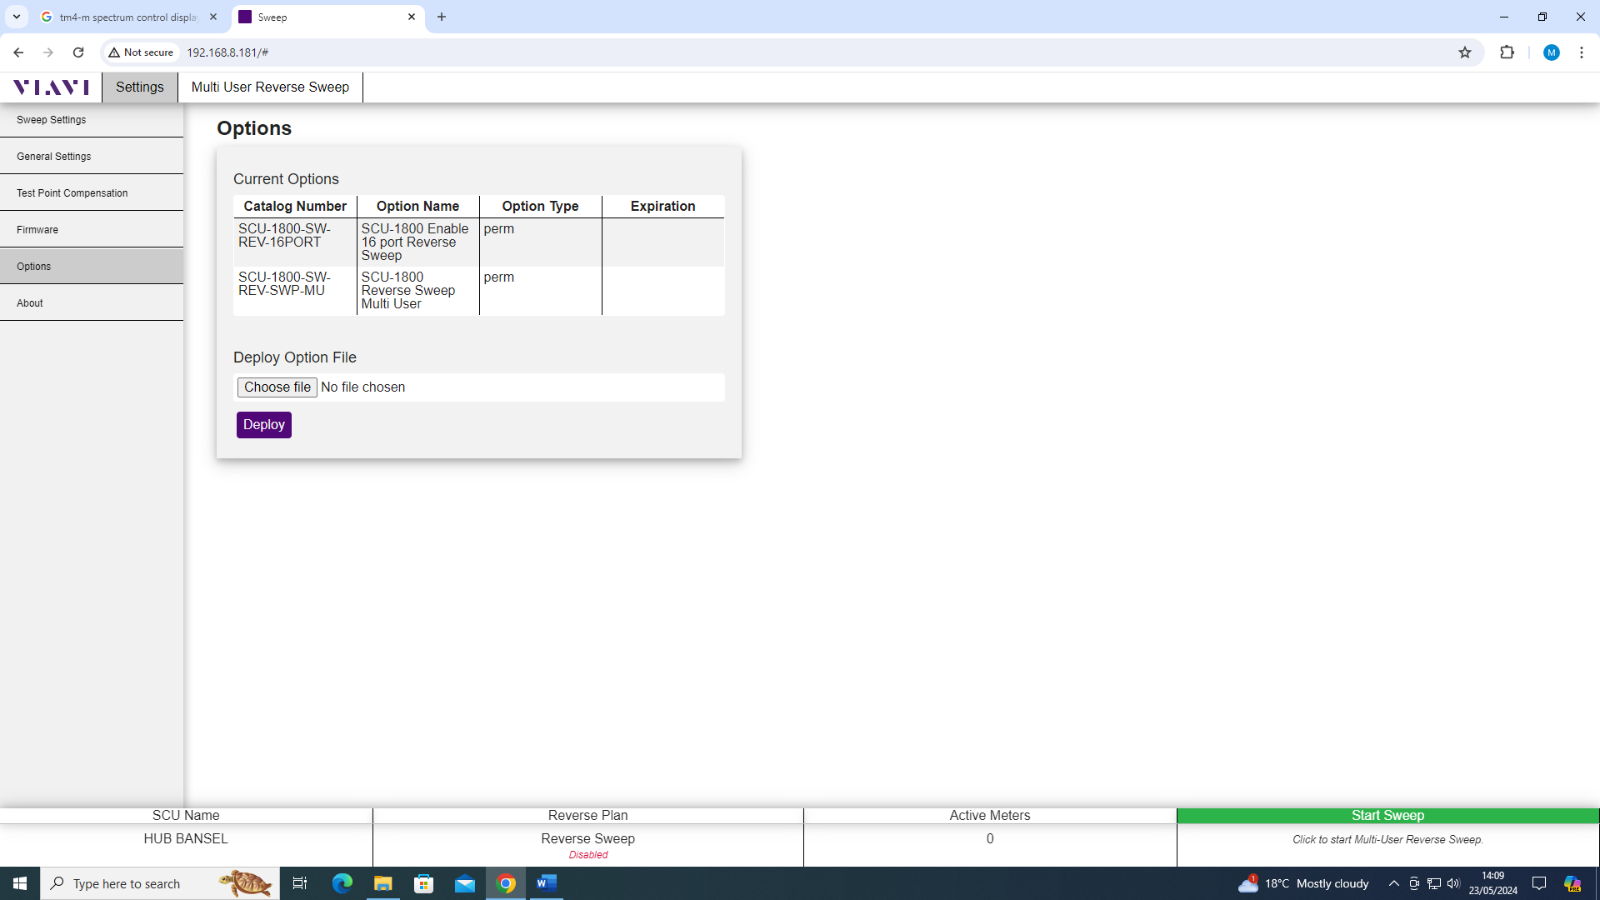Launch Word from the taskbar
Image resolution: width=1600 pixels, height=900 pixels.
click(x=546, y=883)
